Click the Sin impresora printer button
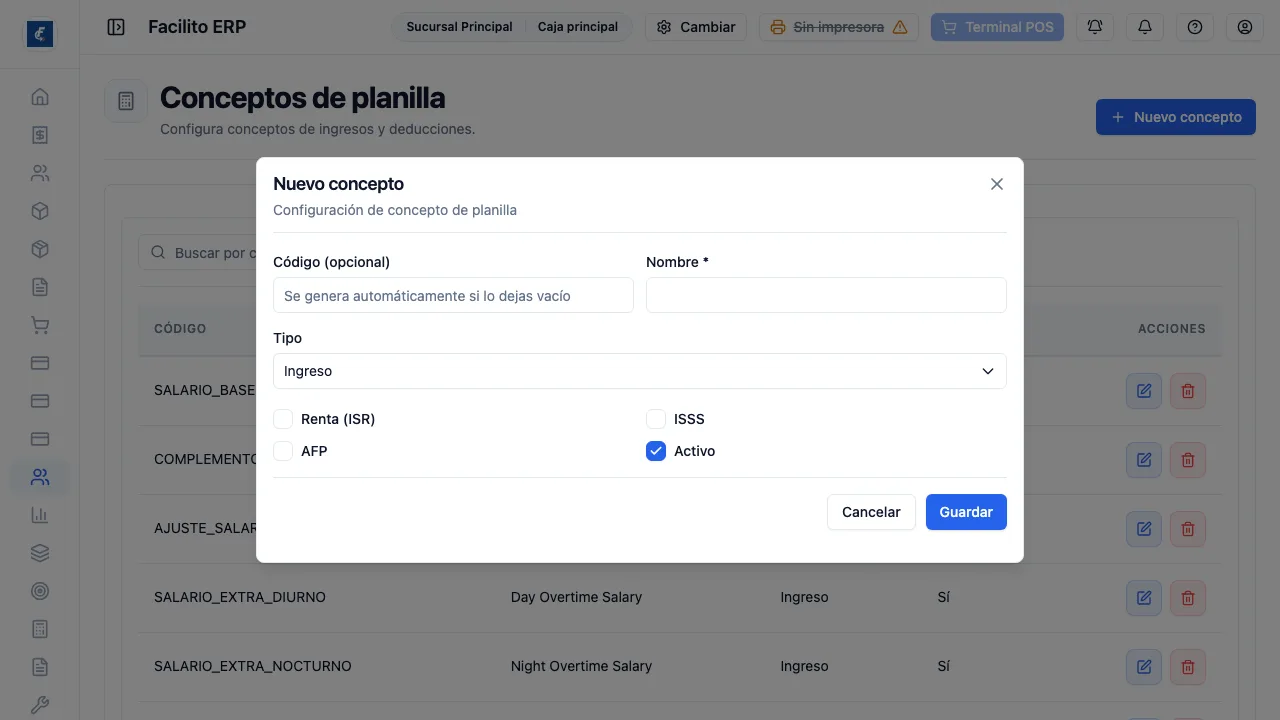 [839, 27]
